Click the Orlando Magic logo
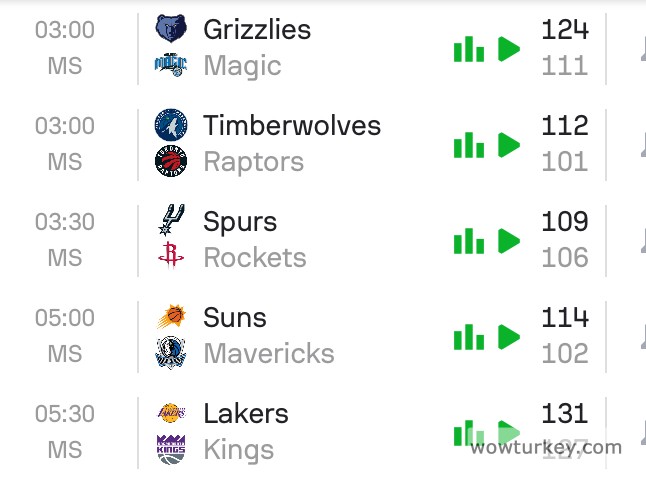This screenshot has width=646, height=491. click(x=171, y=66)
